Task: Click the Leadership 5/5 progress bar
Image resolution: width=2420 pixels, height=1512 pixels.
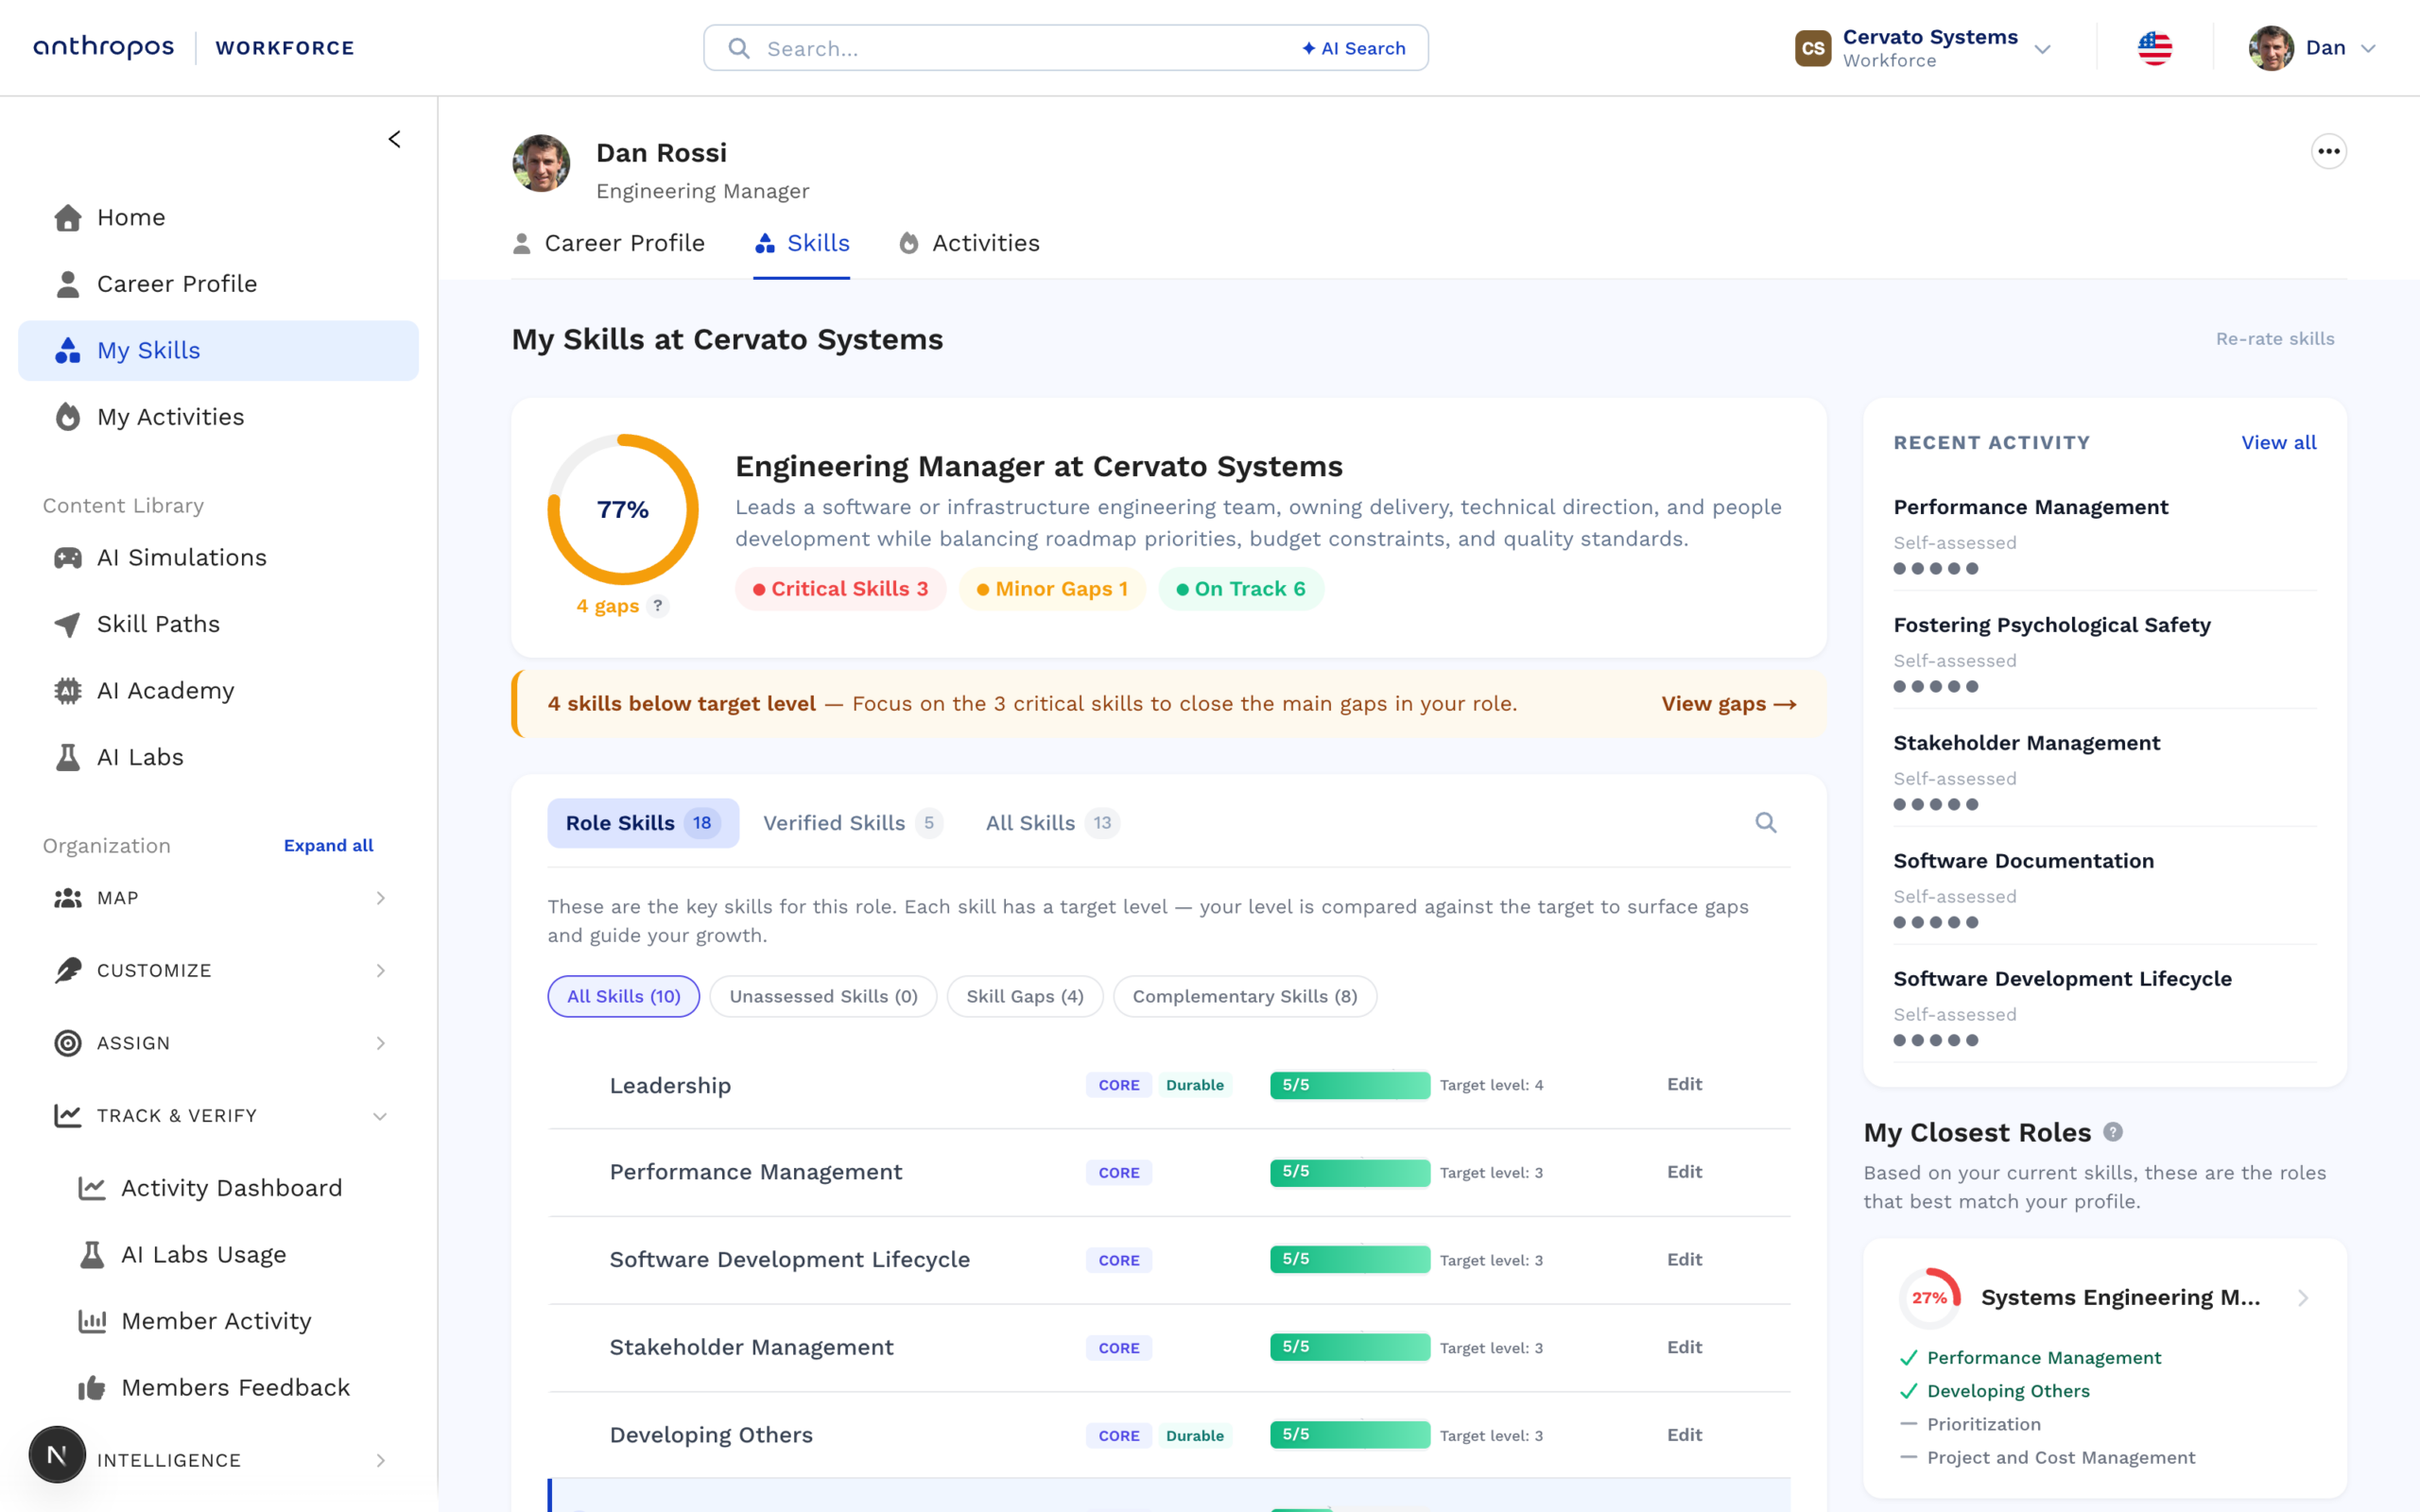Action: tap(1350, 1085)
